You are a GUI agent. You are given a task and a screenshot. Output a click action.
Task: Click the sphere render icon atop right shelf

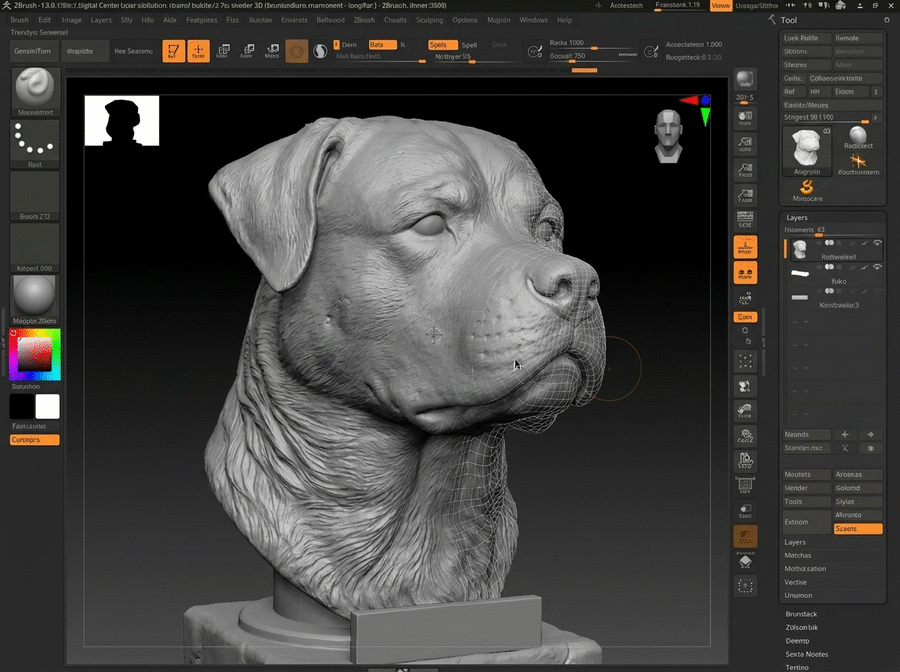745,80
